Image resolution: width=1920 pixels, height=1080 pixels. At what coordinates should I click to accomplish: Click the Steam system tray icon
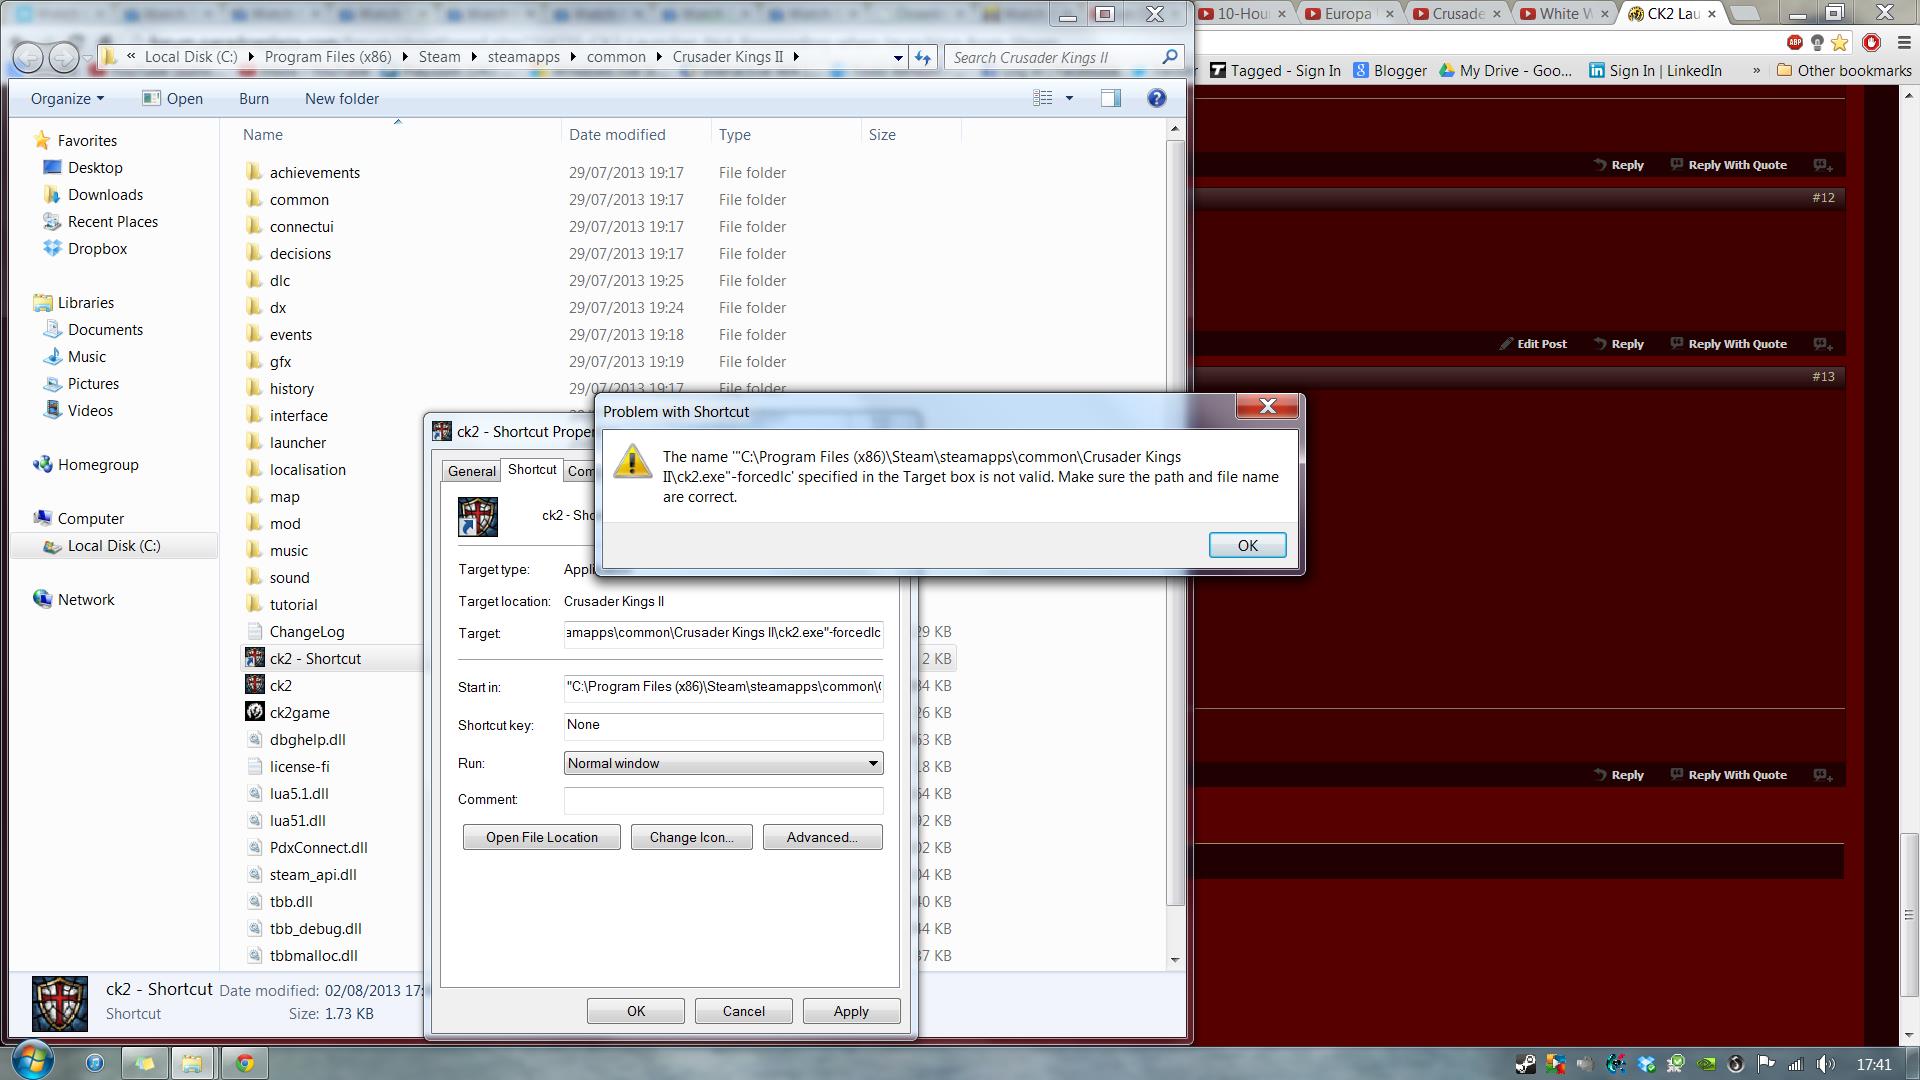1525,1064
